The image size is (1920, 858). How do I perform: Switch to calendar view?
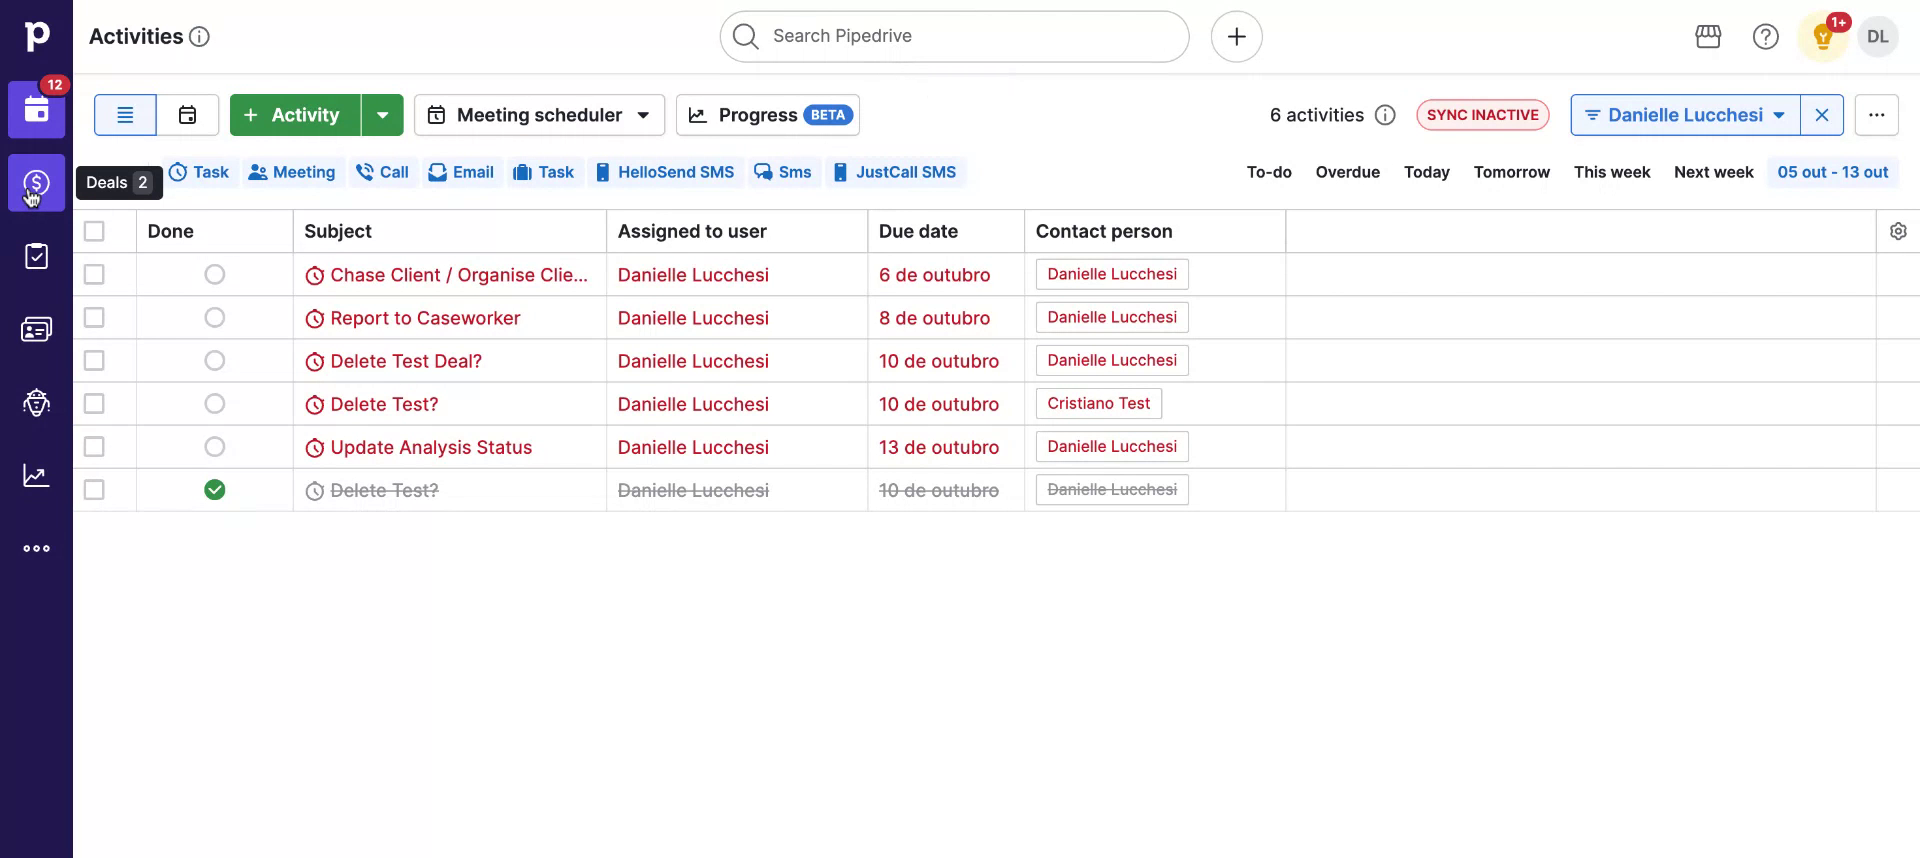[x=188, y=115]
